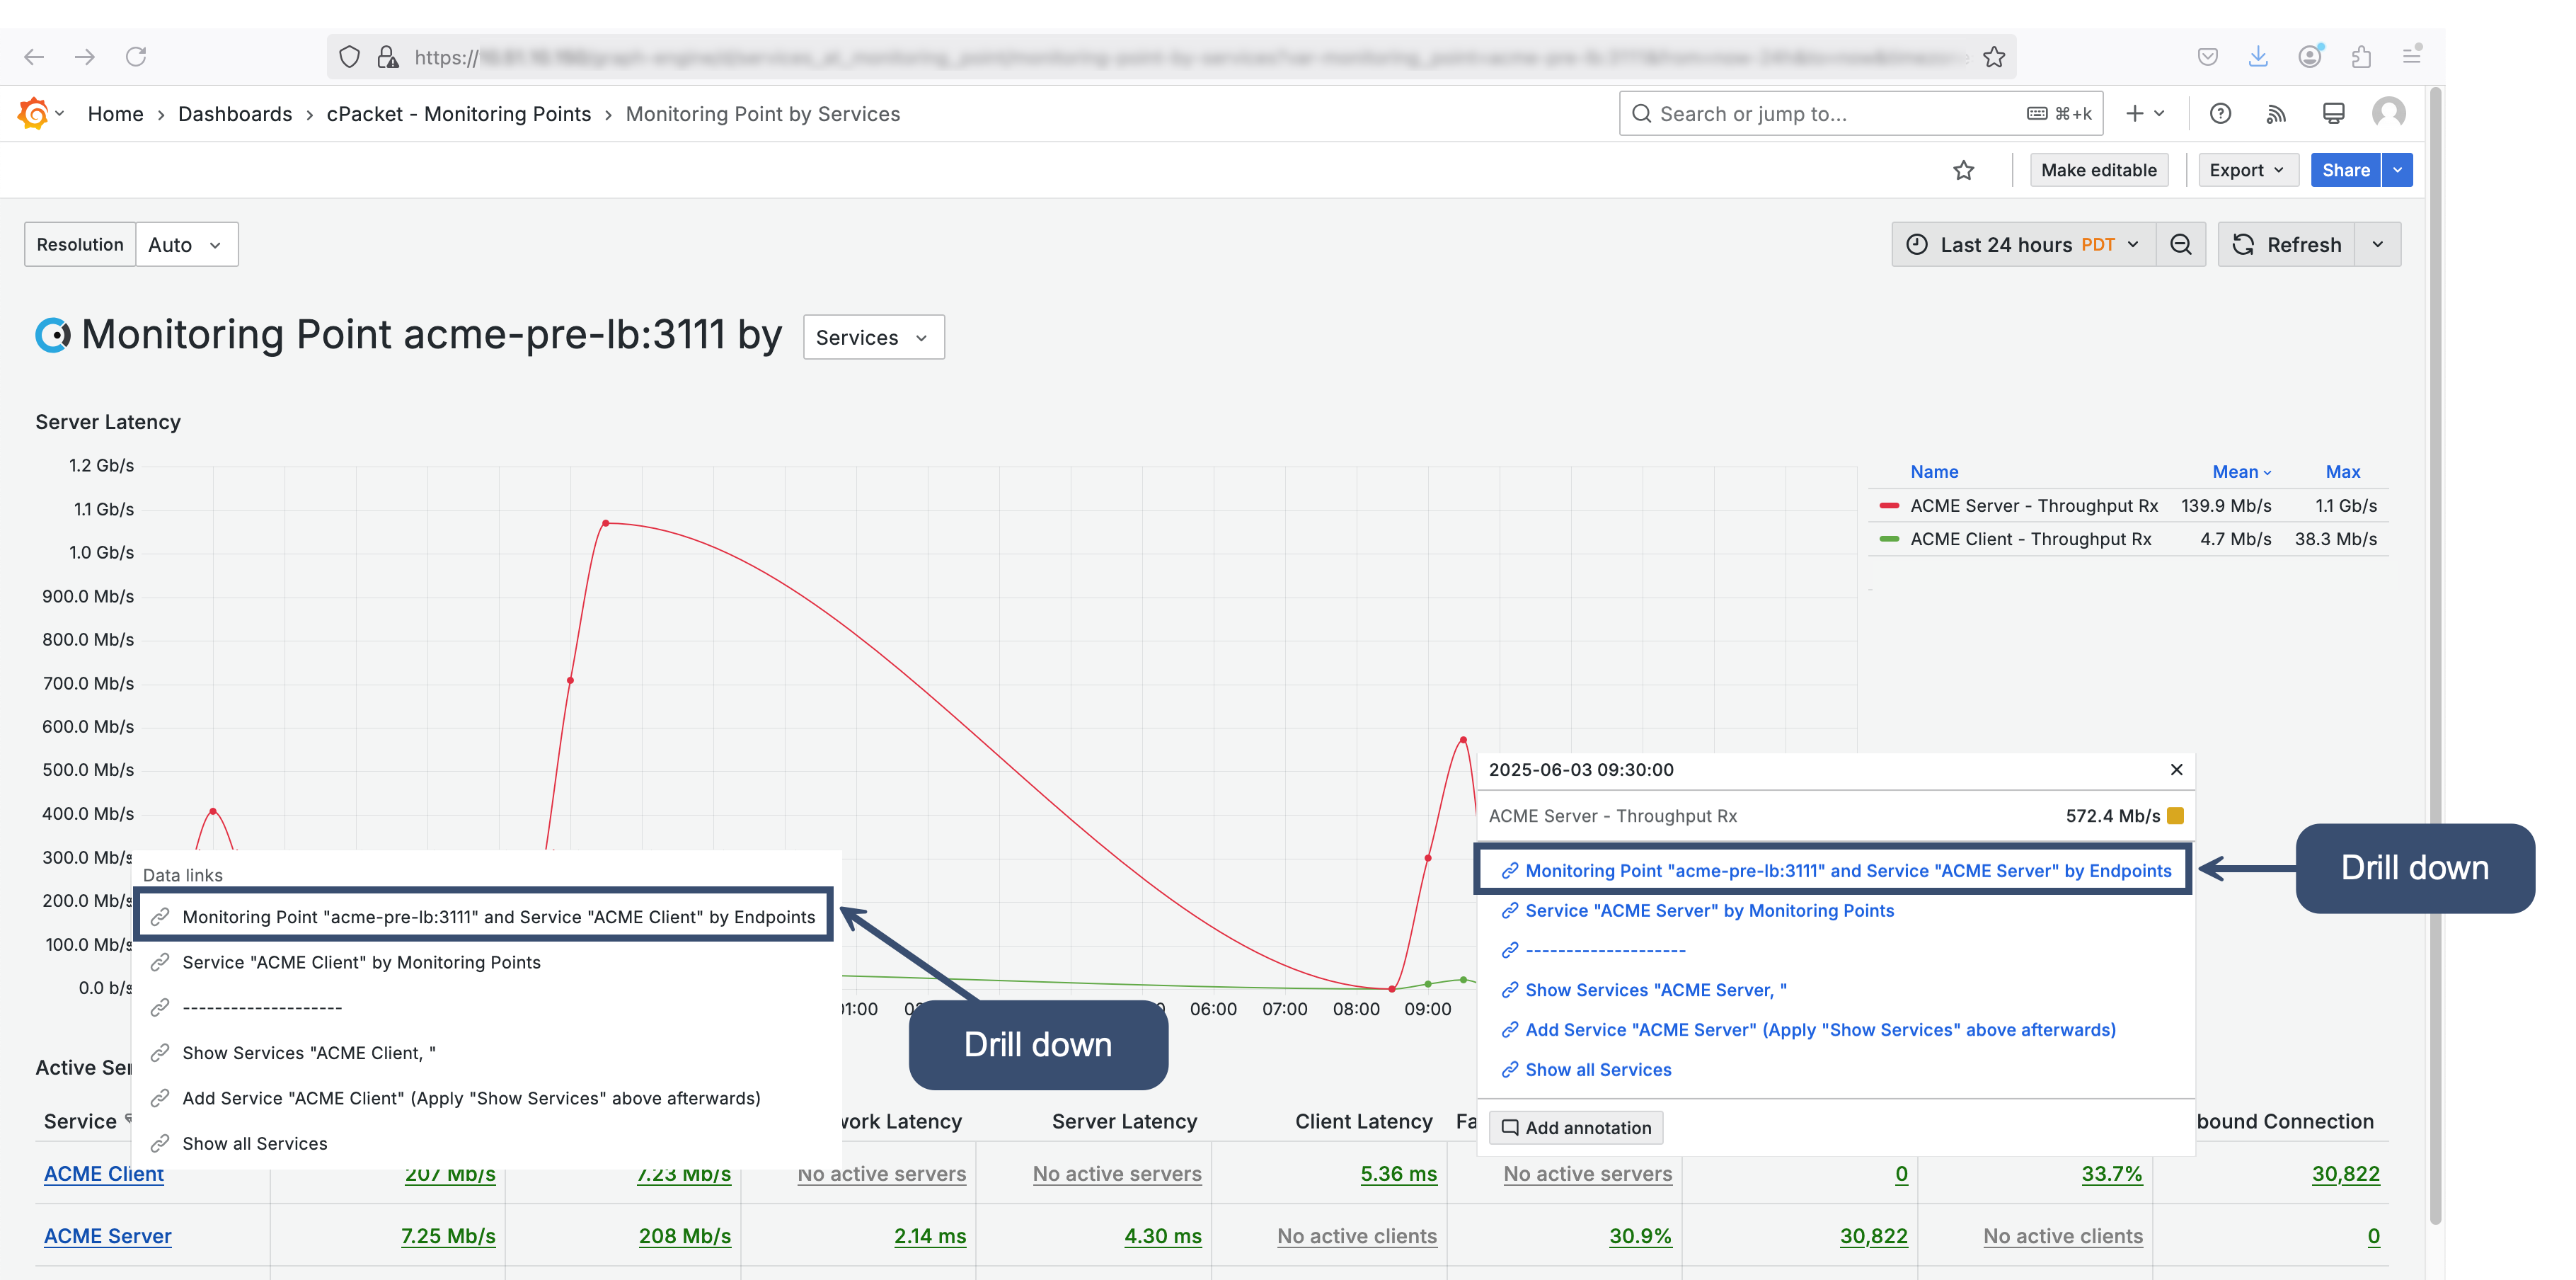Go to Dashboards breadcrumb
The height and width of the screenshot is (1280, 2576).
(x=235, y=114)
